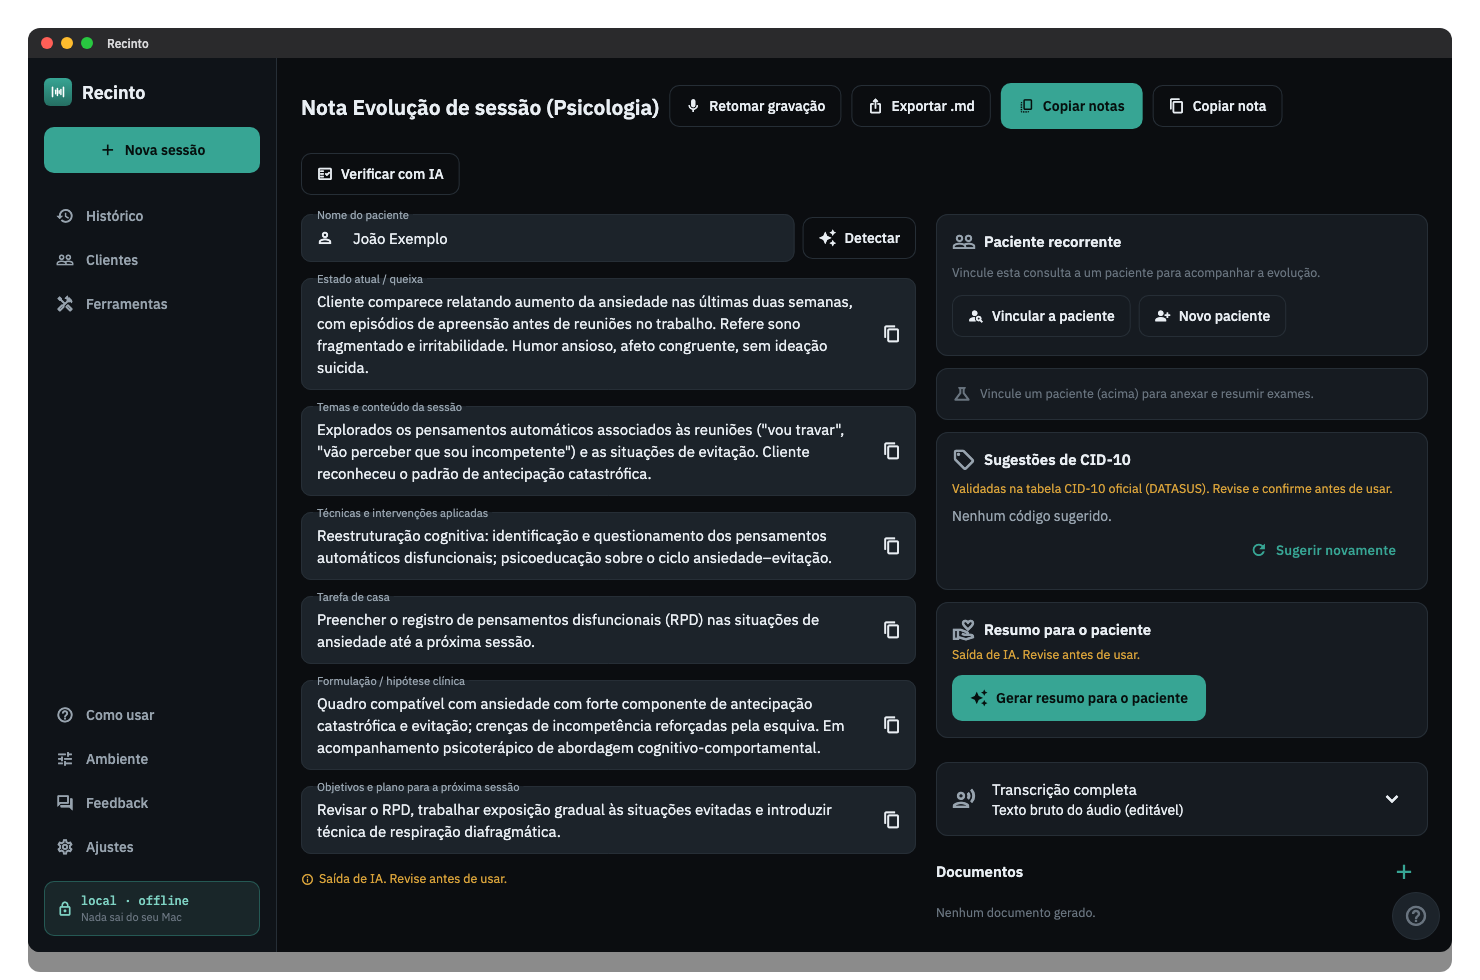Add a document with the plus icon
Image resolution: width=1480 pixels, height=980 pixels.
point(1404,872)
